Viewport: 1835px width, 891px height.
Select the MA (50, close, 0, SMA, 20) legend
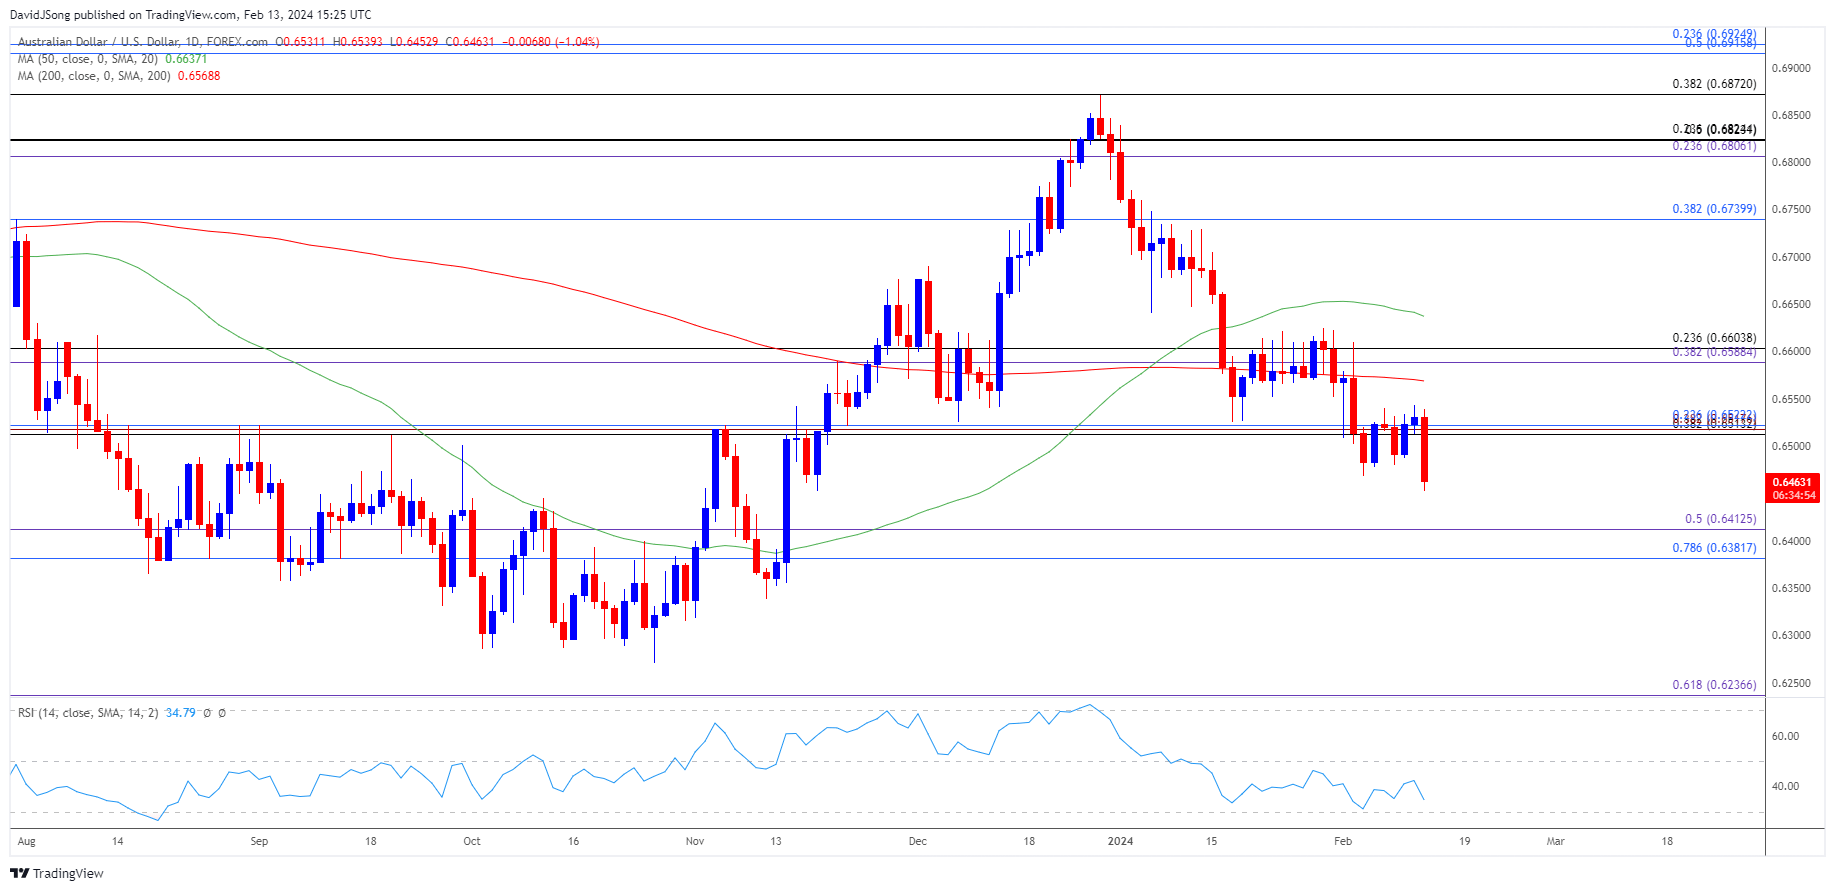[90, 59]
